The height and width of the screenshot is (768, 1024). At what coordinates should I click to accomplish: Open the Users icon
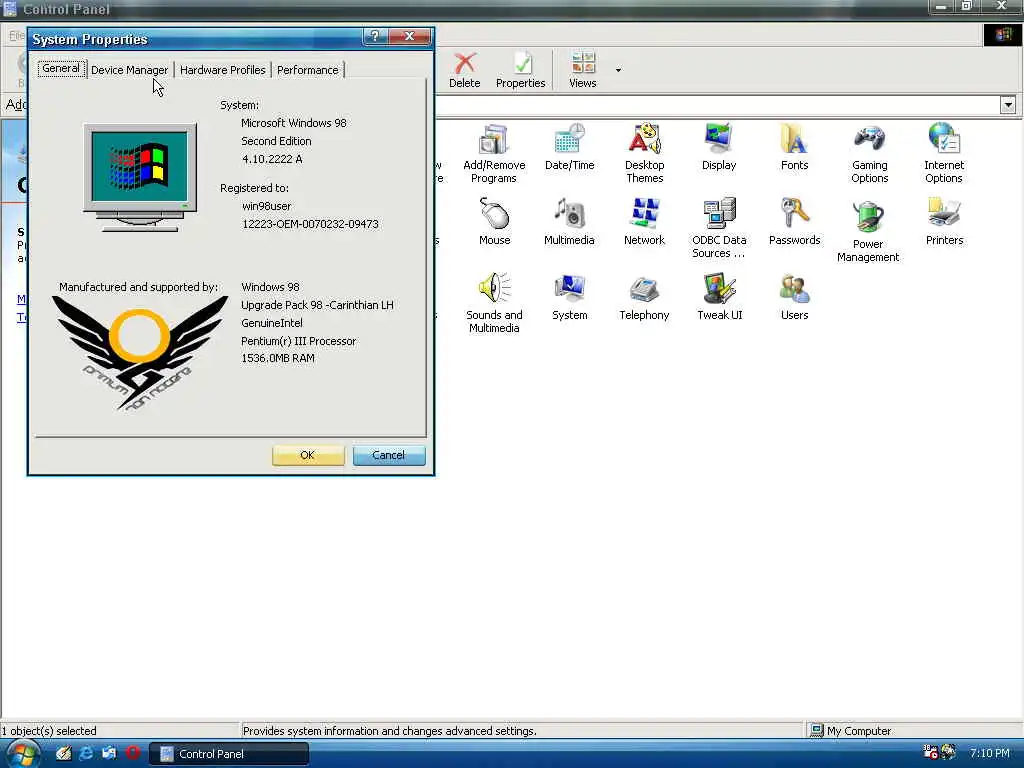pos(794,297)
